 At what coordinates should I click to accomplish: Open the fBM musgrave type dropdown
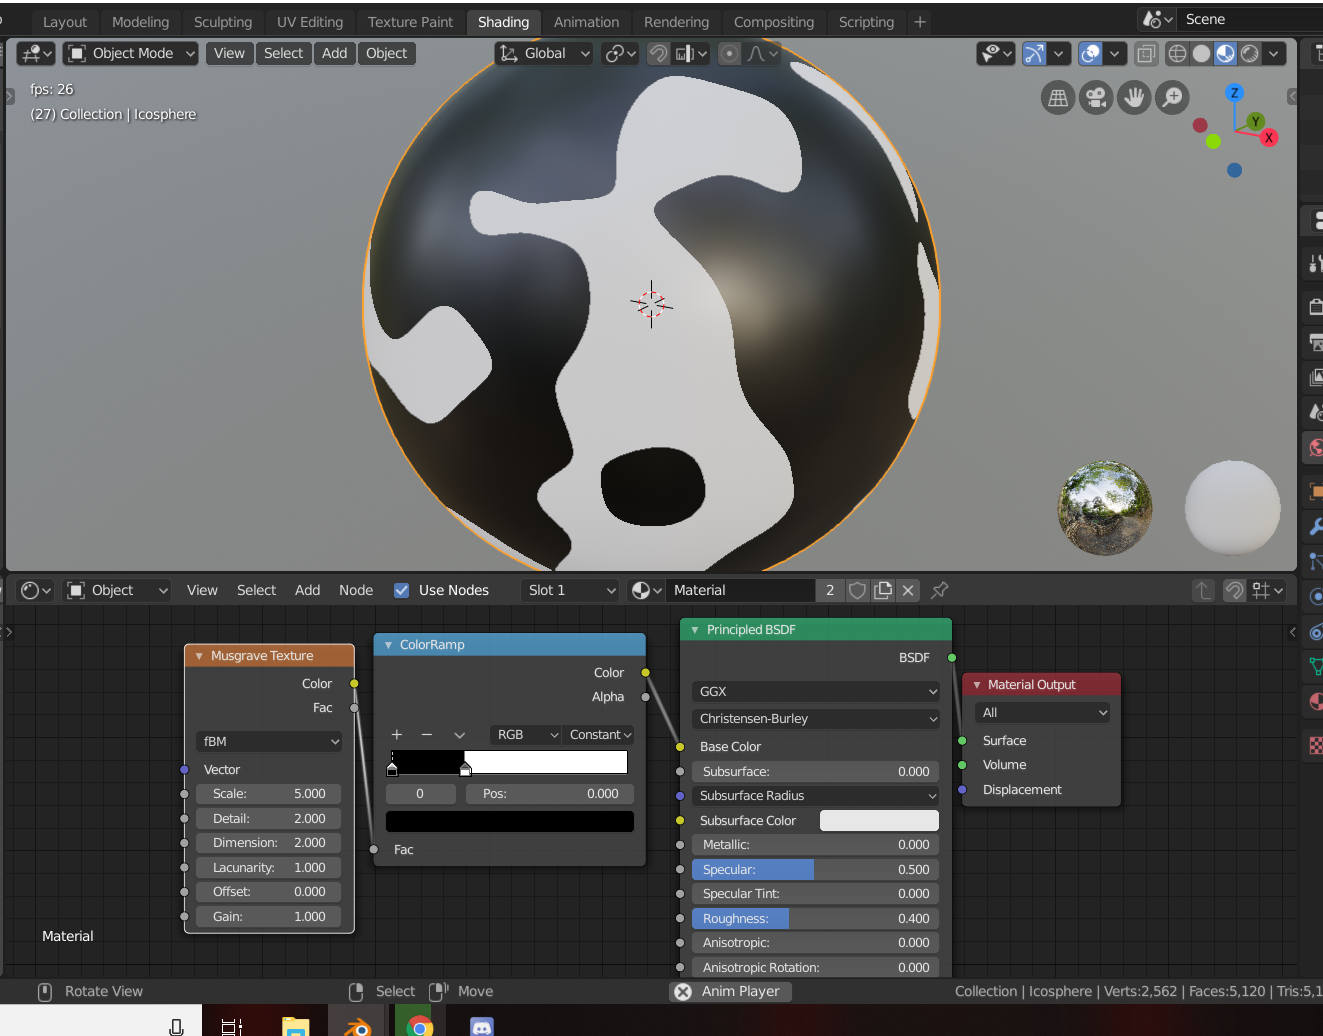270,741
